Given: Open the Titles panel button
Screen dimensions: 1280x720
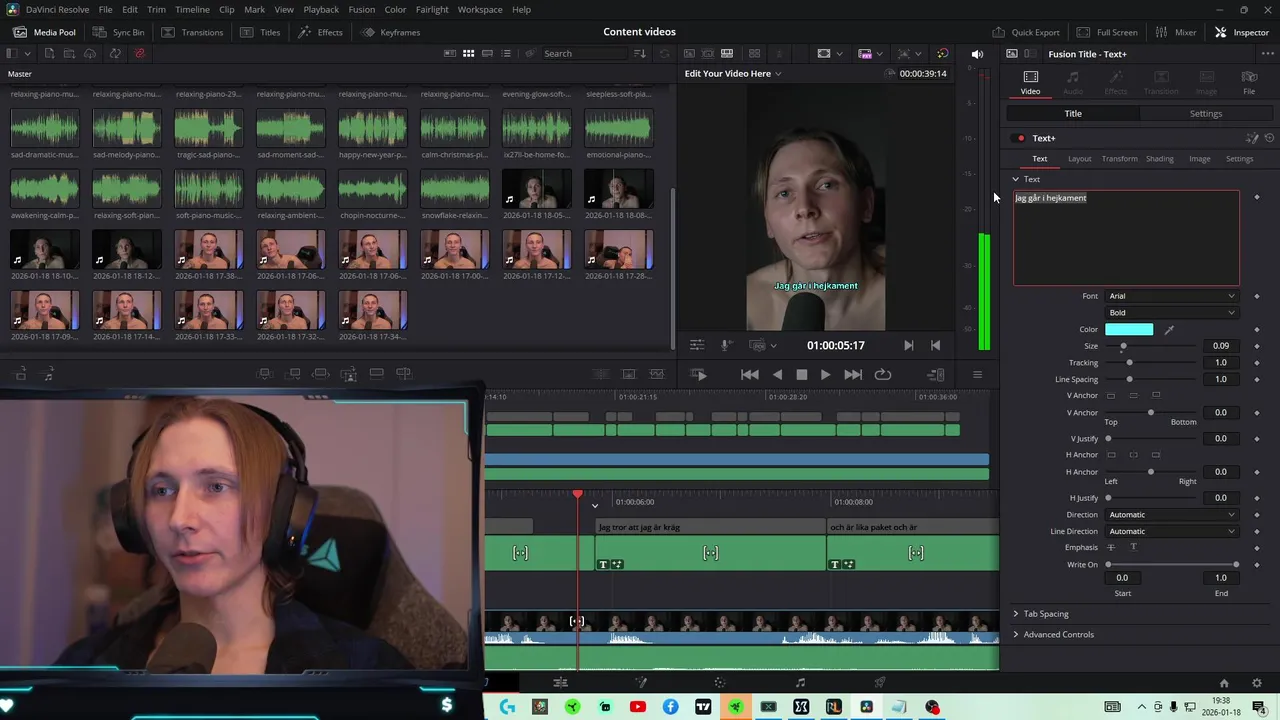Looking at the screenshot, I should tap(261, 32).
